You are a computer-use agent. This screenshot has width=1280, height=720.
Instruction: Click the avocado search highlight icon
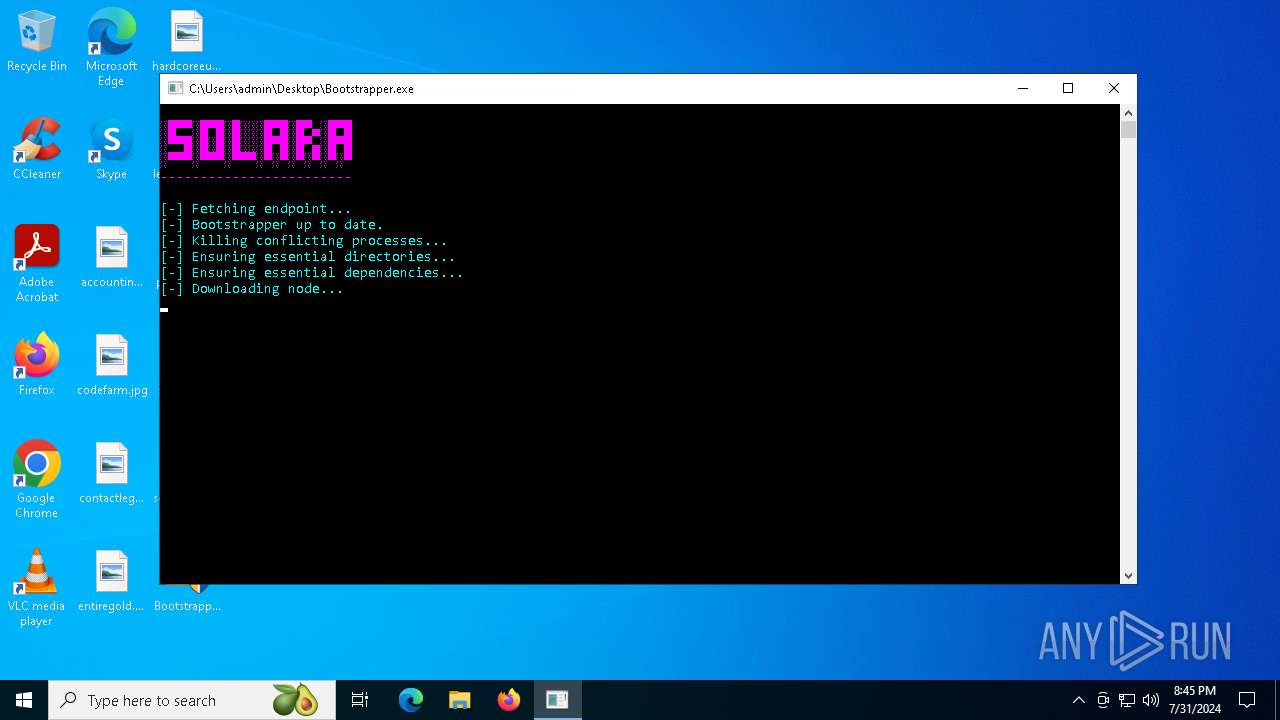[295, 700]
